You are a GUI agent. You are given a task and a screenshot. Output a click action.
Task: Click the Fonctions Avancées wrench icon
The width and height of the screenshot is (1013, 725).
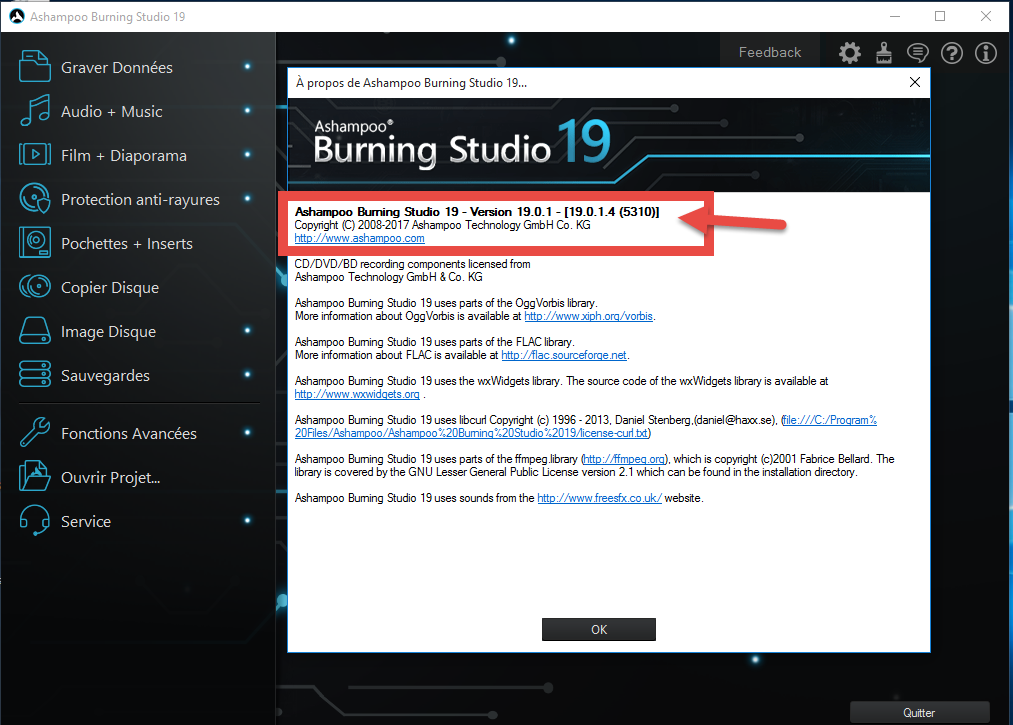point(34,432)
